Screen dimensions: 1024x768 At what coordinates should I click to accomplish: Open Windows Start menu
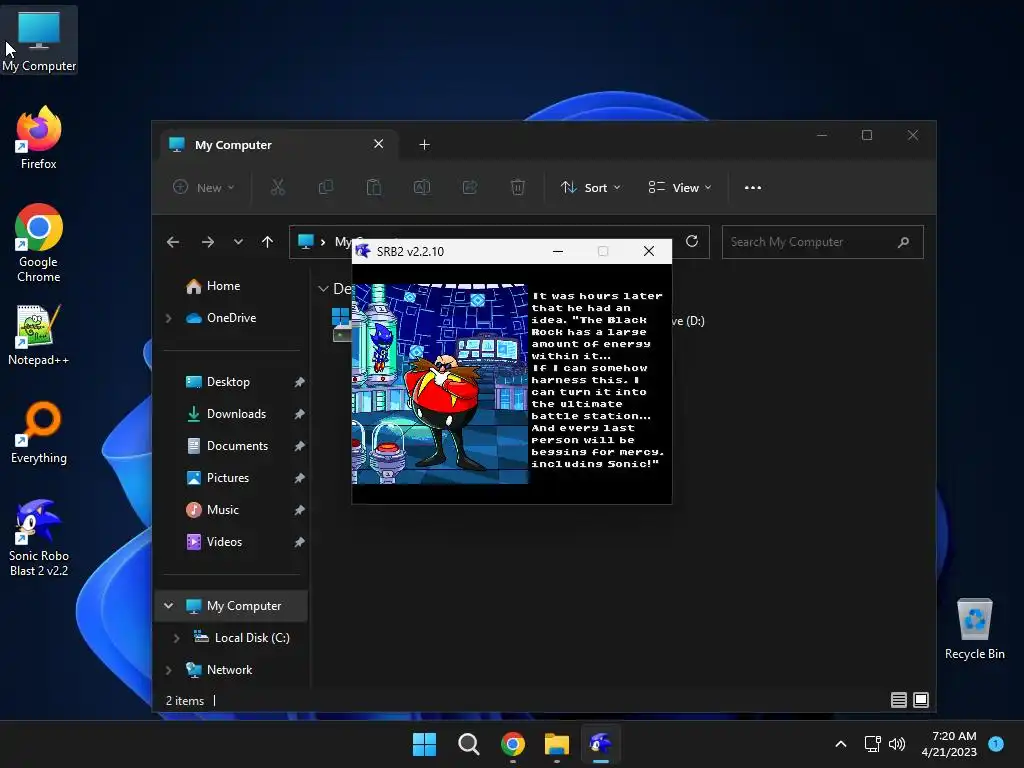(424, 744)
